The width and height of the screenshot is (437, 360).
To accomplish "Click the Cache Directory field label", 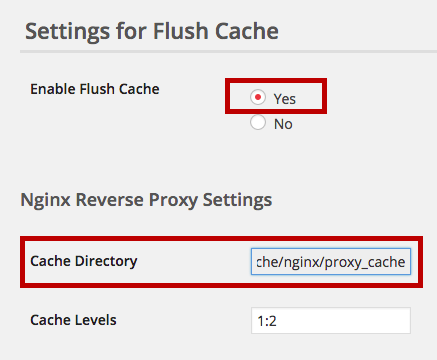I will pyautogui.click(x=84, y=261).
